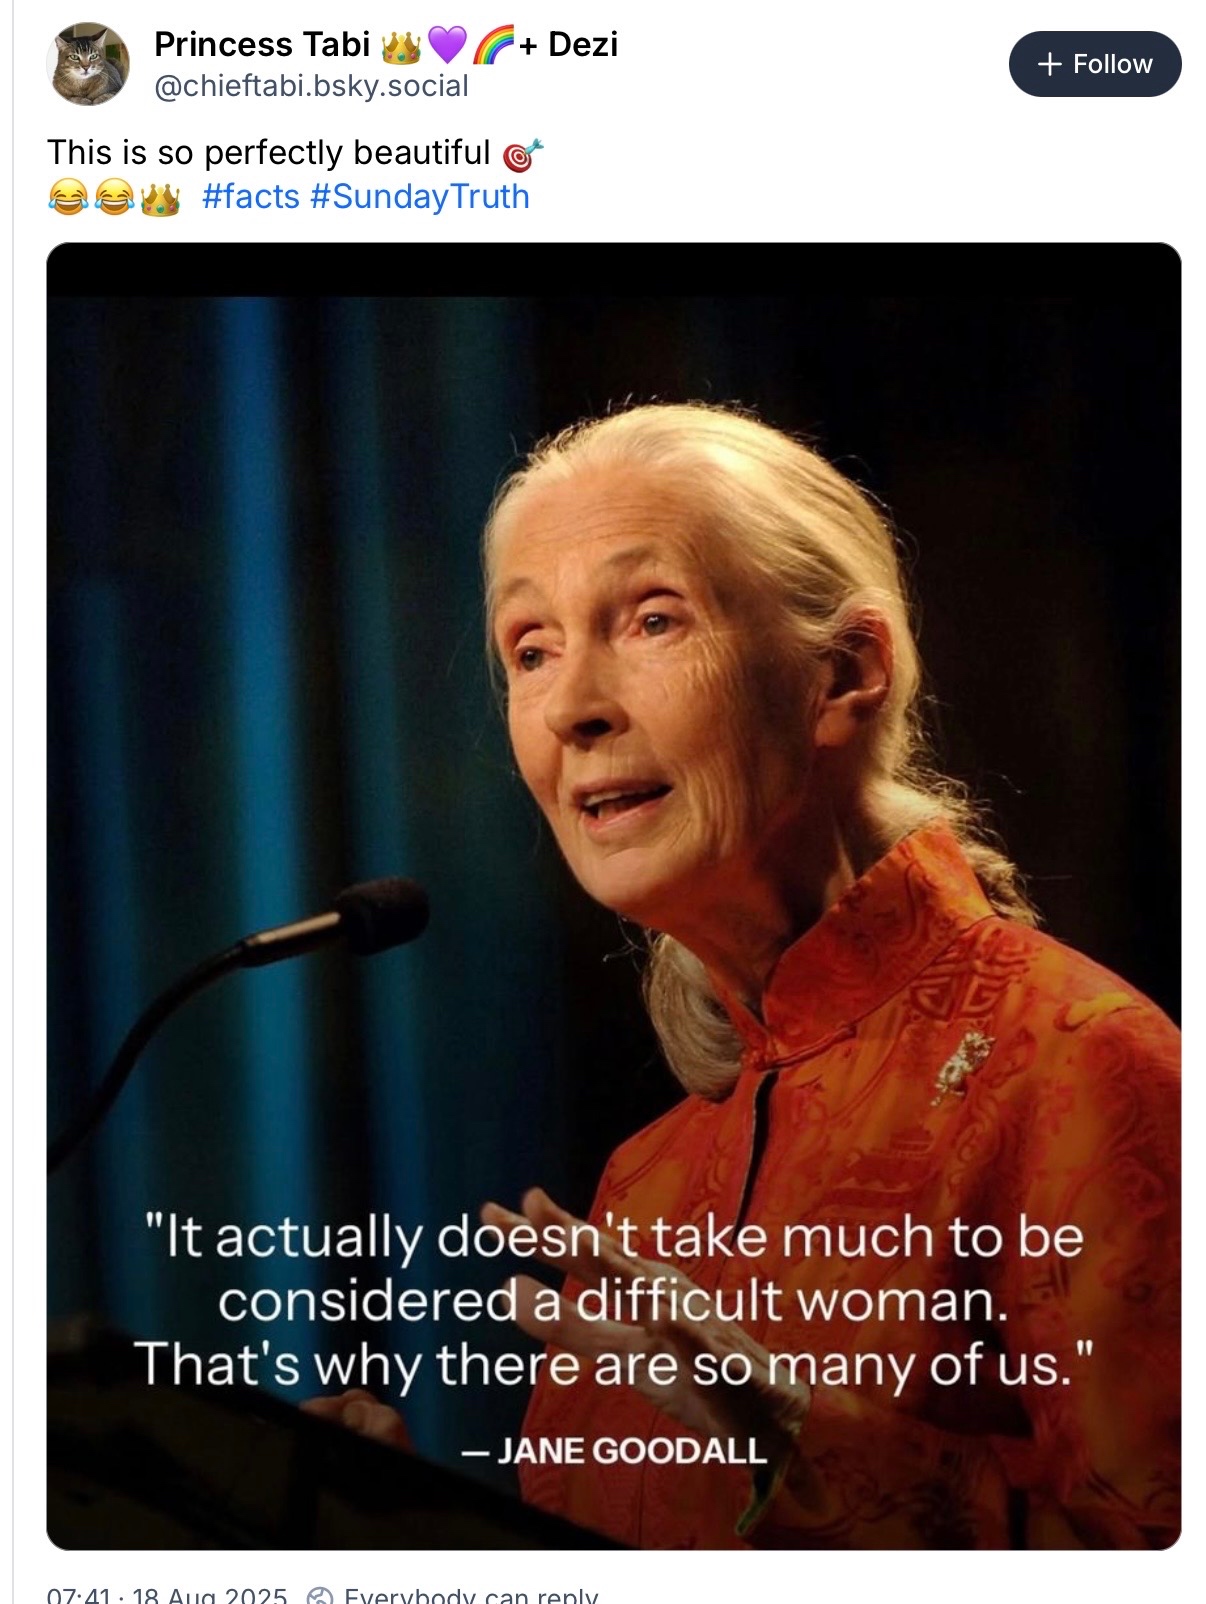
Task: Click the post text 'This is so perfectly beautiful'
Action: [268, 153]
